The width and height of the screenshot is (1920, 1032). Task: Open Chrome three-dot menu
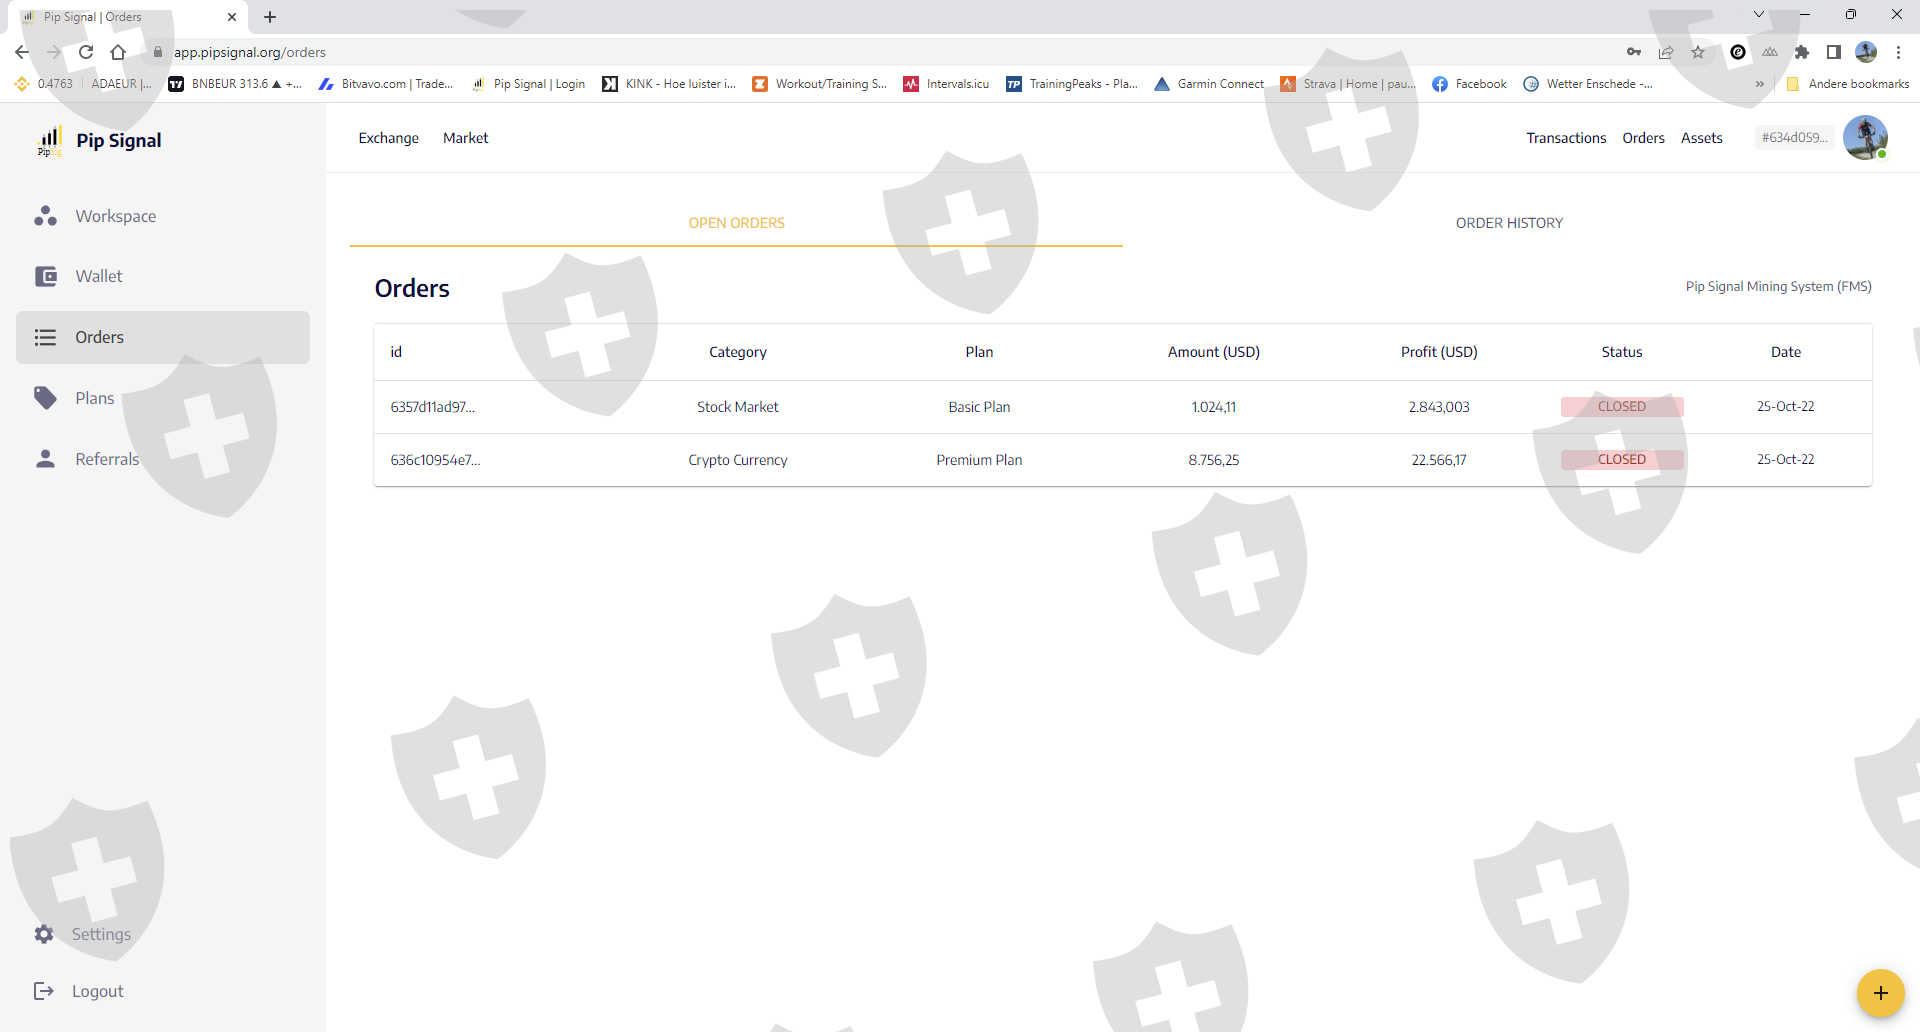coord(1898,52)
